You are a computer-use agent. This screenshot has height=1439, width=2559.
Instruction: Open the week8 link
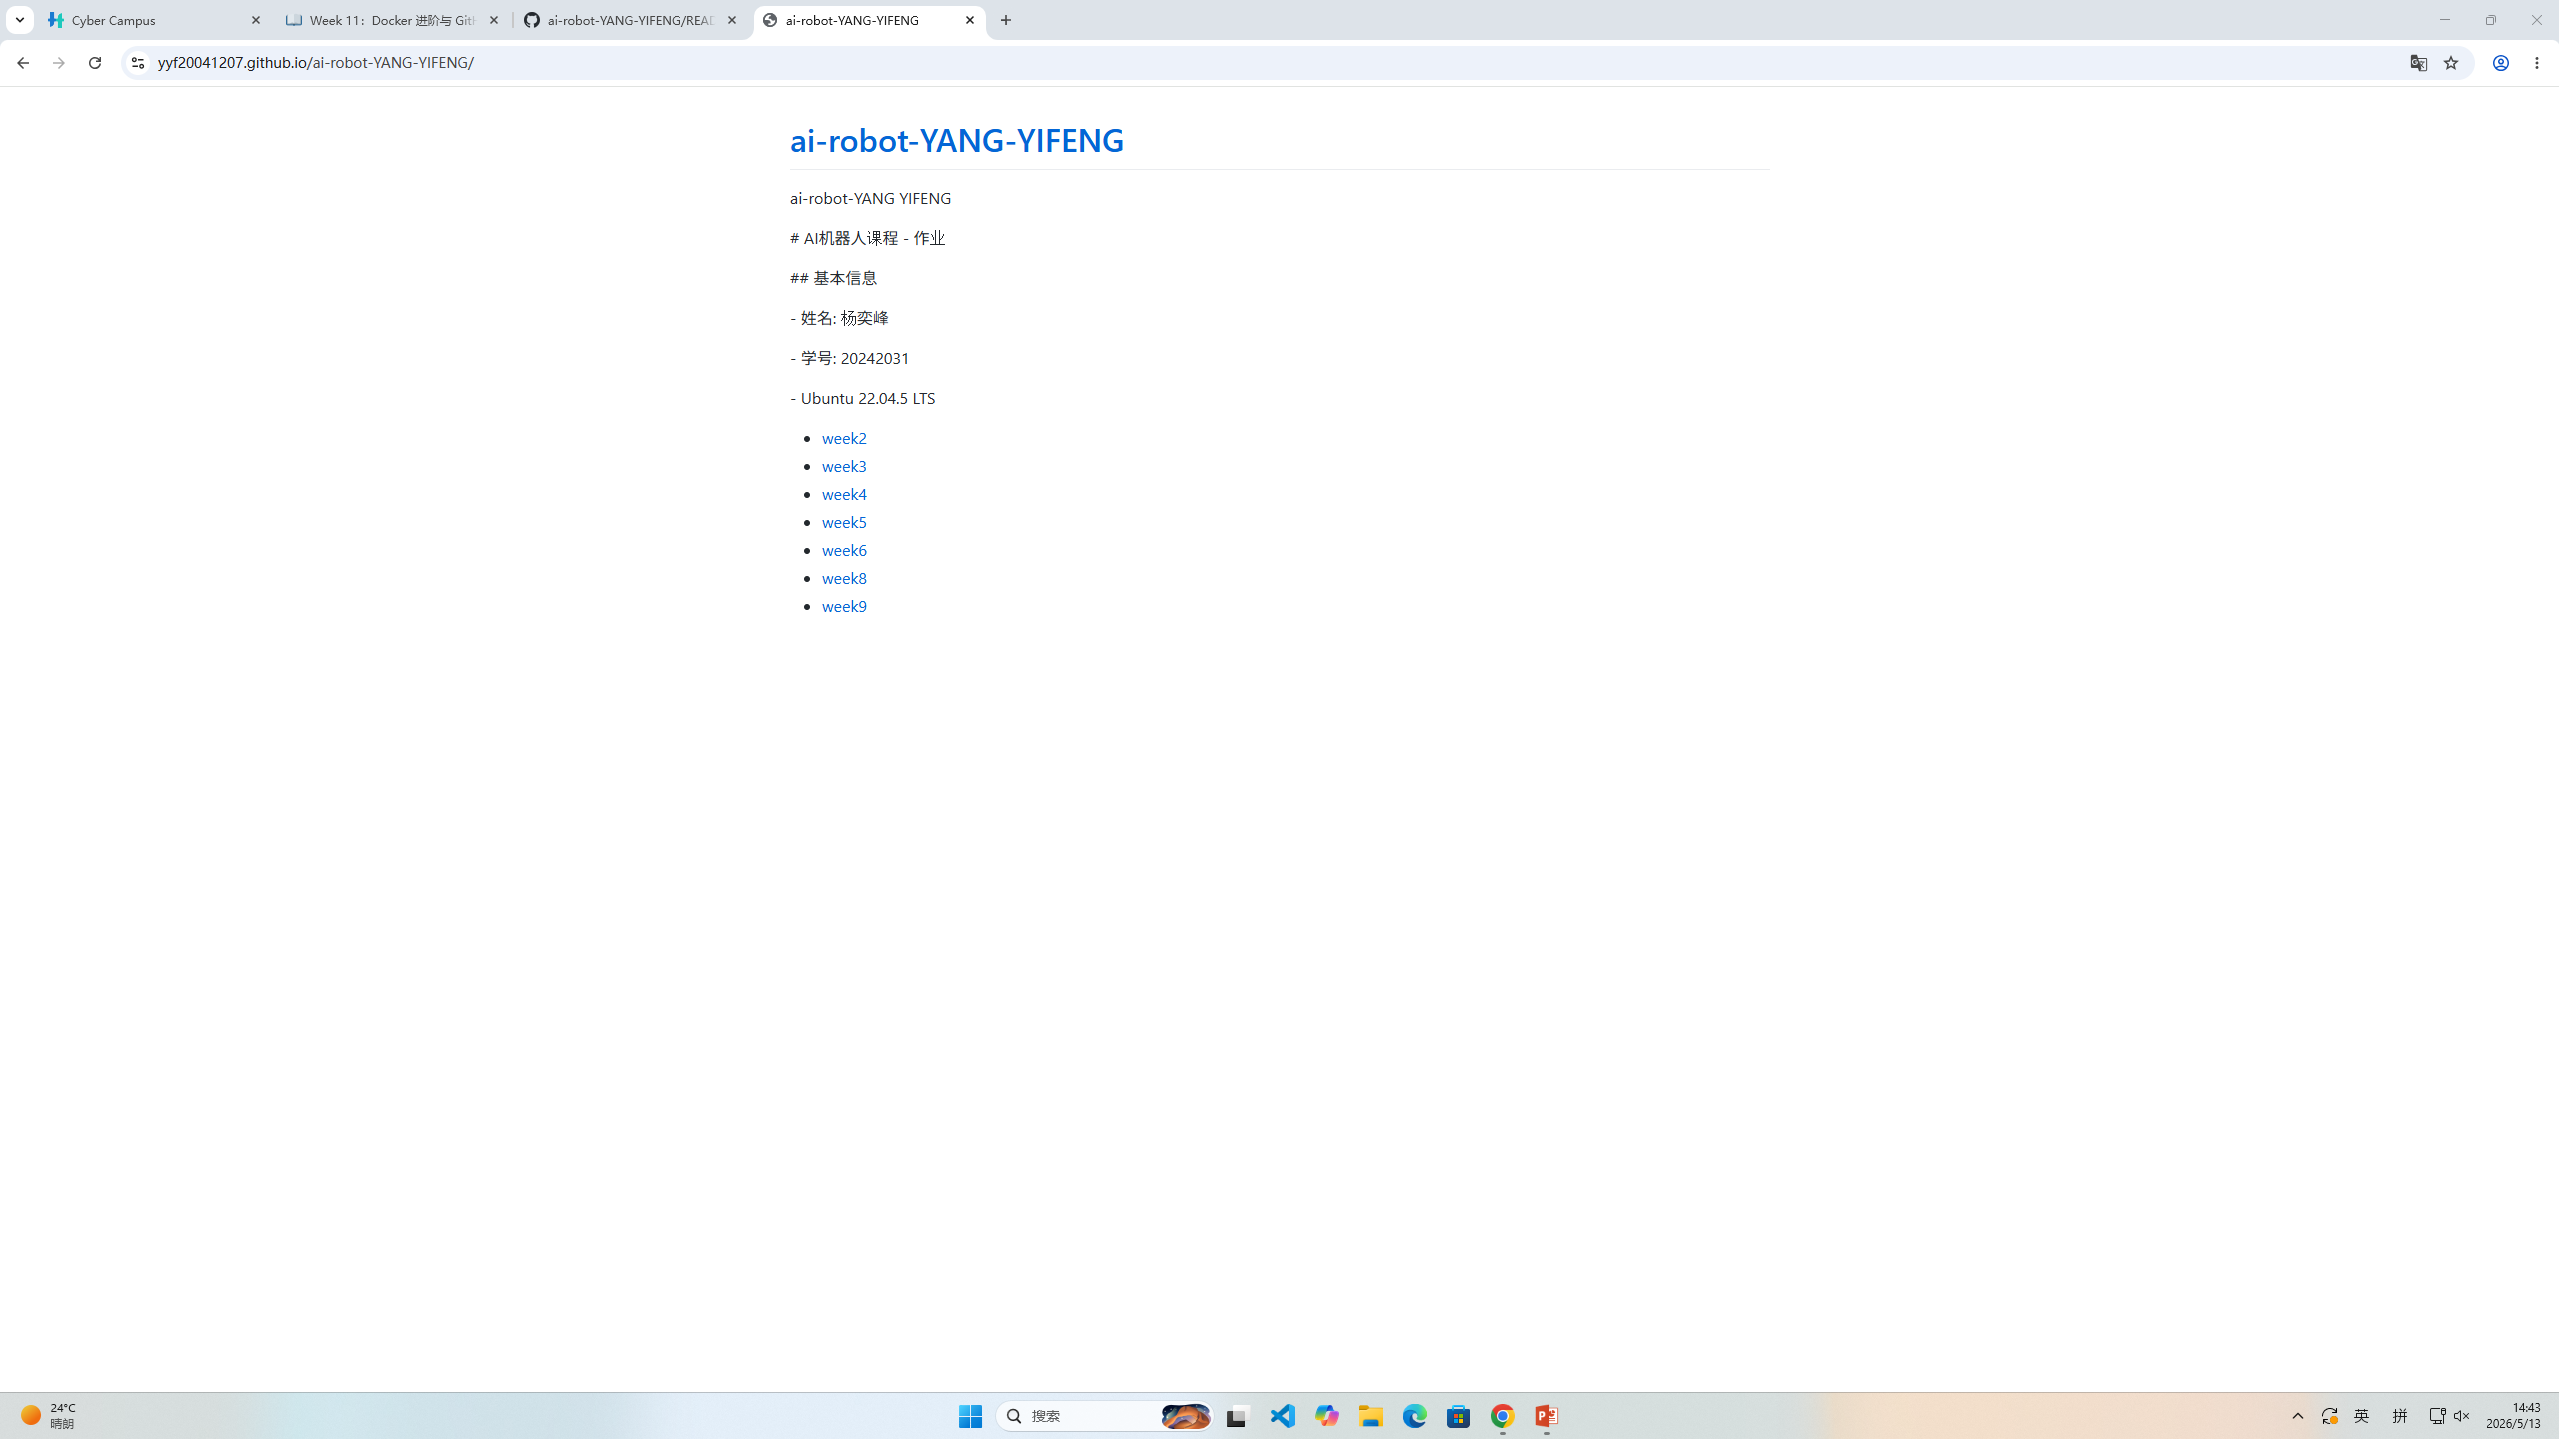(844, 578)
